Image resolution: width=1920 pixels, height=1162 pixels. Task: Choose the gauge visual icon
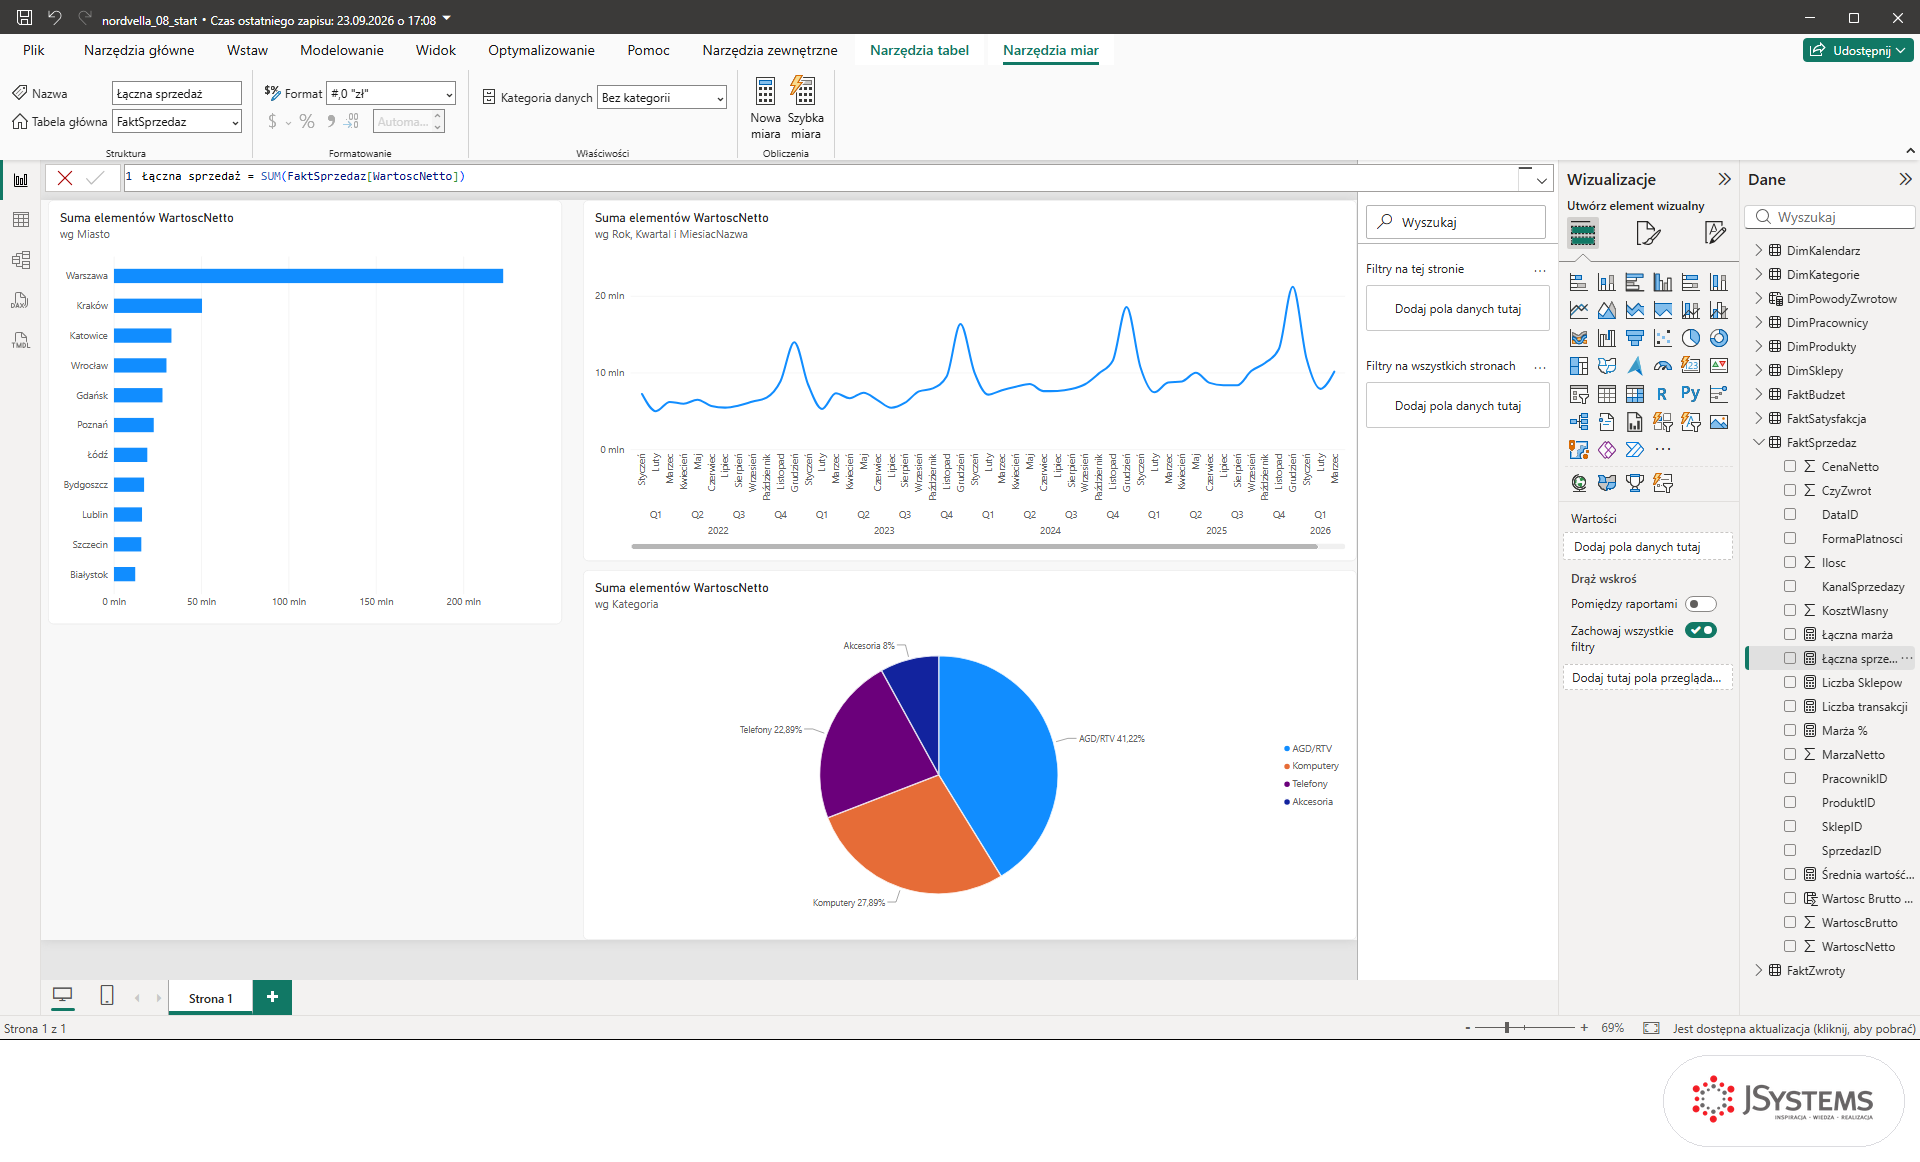(x=1662, y=366)
